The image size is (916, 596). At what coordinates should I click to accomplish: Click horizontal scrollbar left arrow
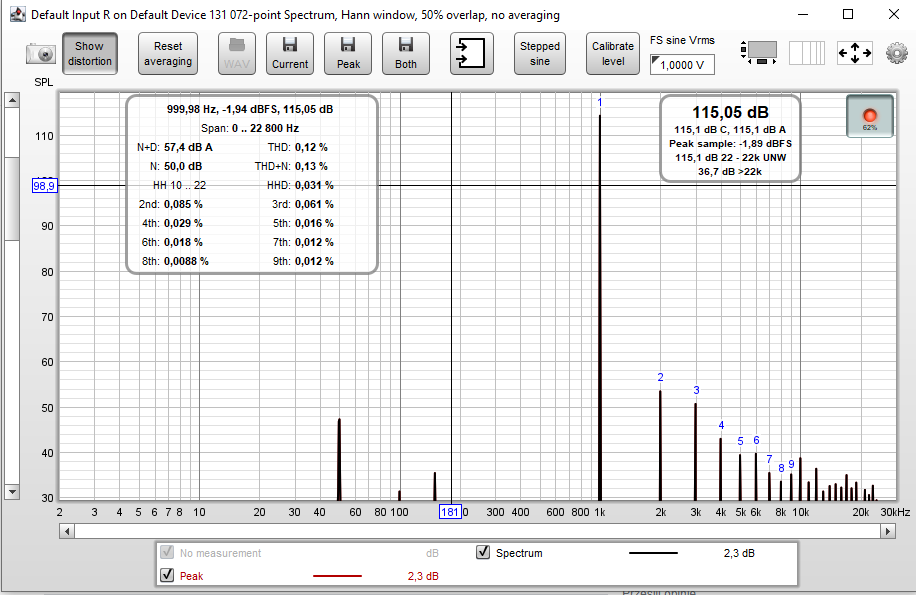(x=67, y=531)
